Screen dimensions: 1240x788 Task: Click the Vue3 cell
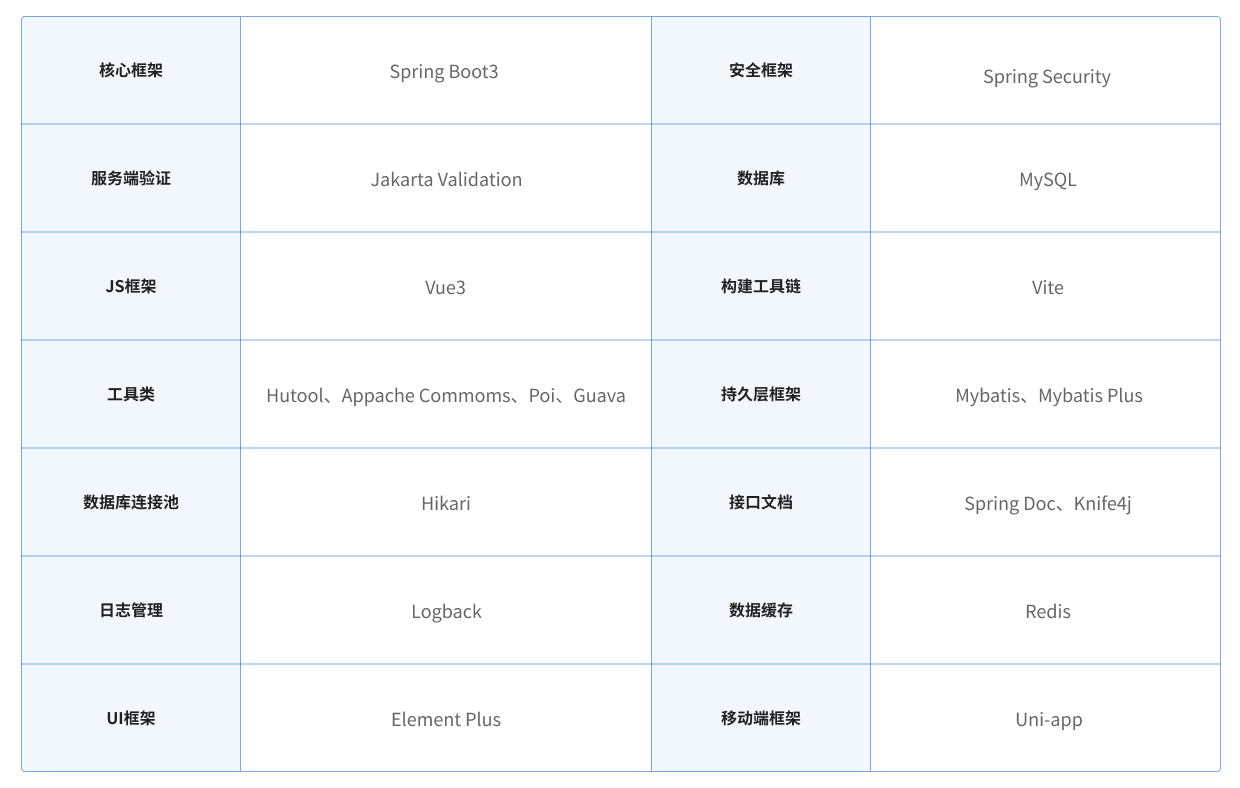coord(445,286)
